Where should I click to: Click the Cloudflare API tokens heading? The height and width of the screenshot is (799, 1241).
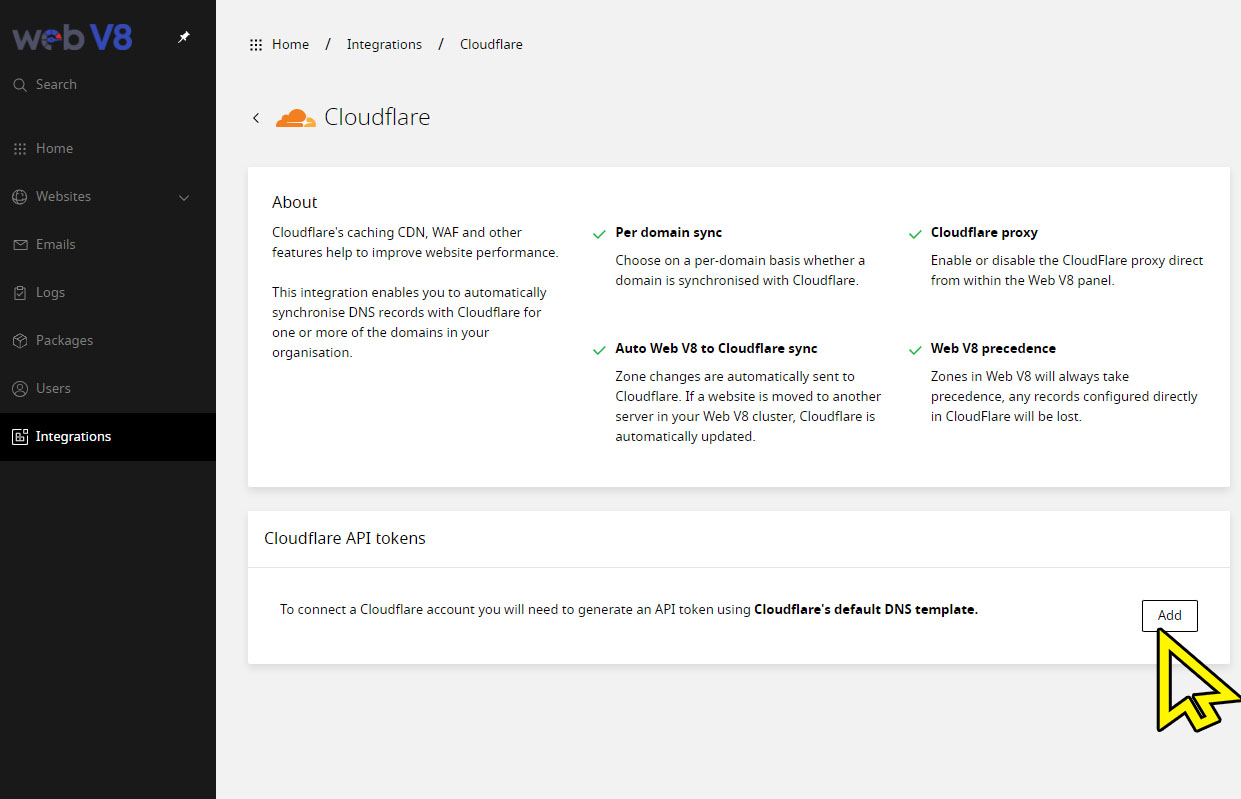[x=345, y=539]
